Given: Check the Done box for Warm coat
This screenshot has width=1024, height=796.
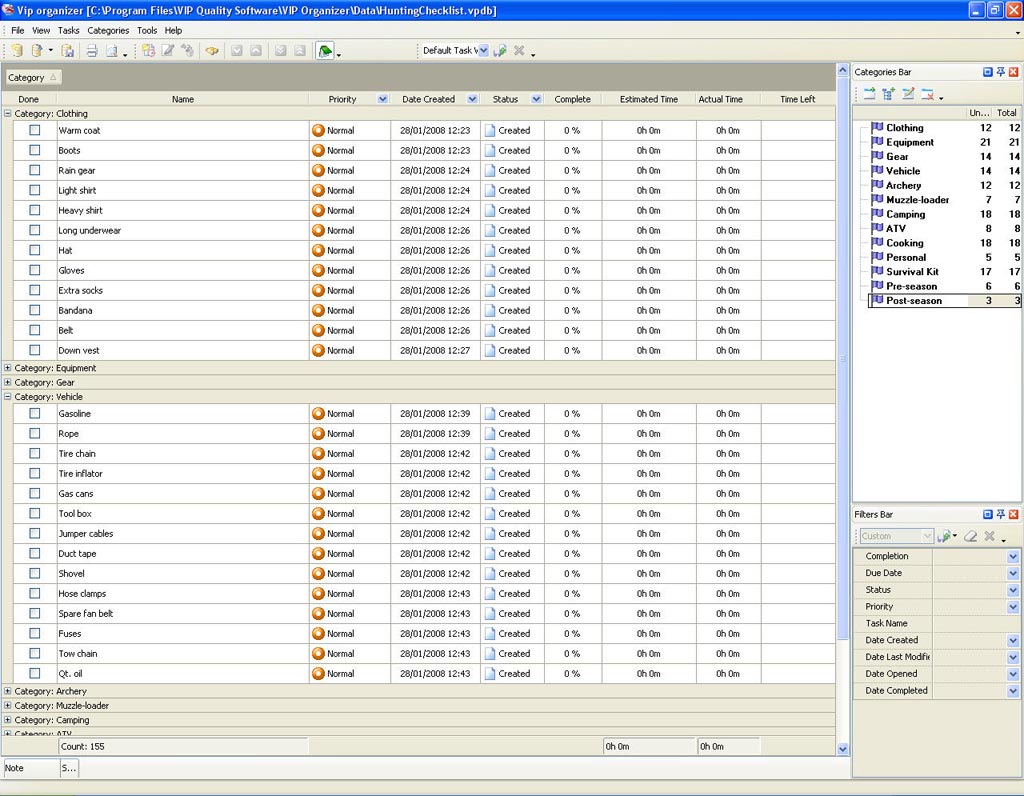Looking at the screenshot, I should (x=35, y=130).
